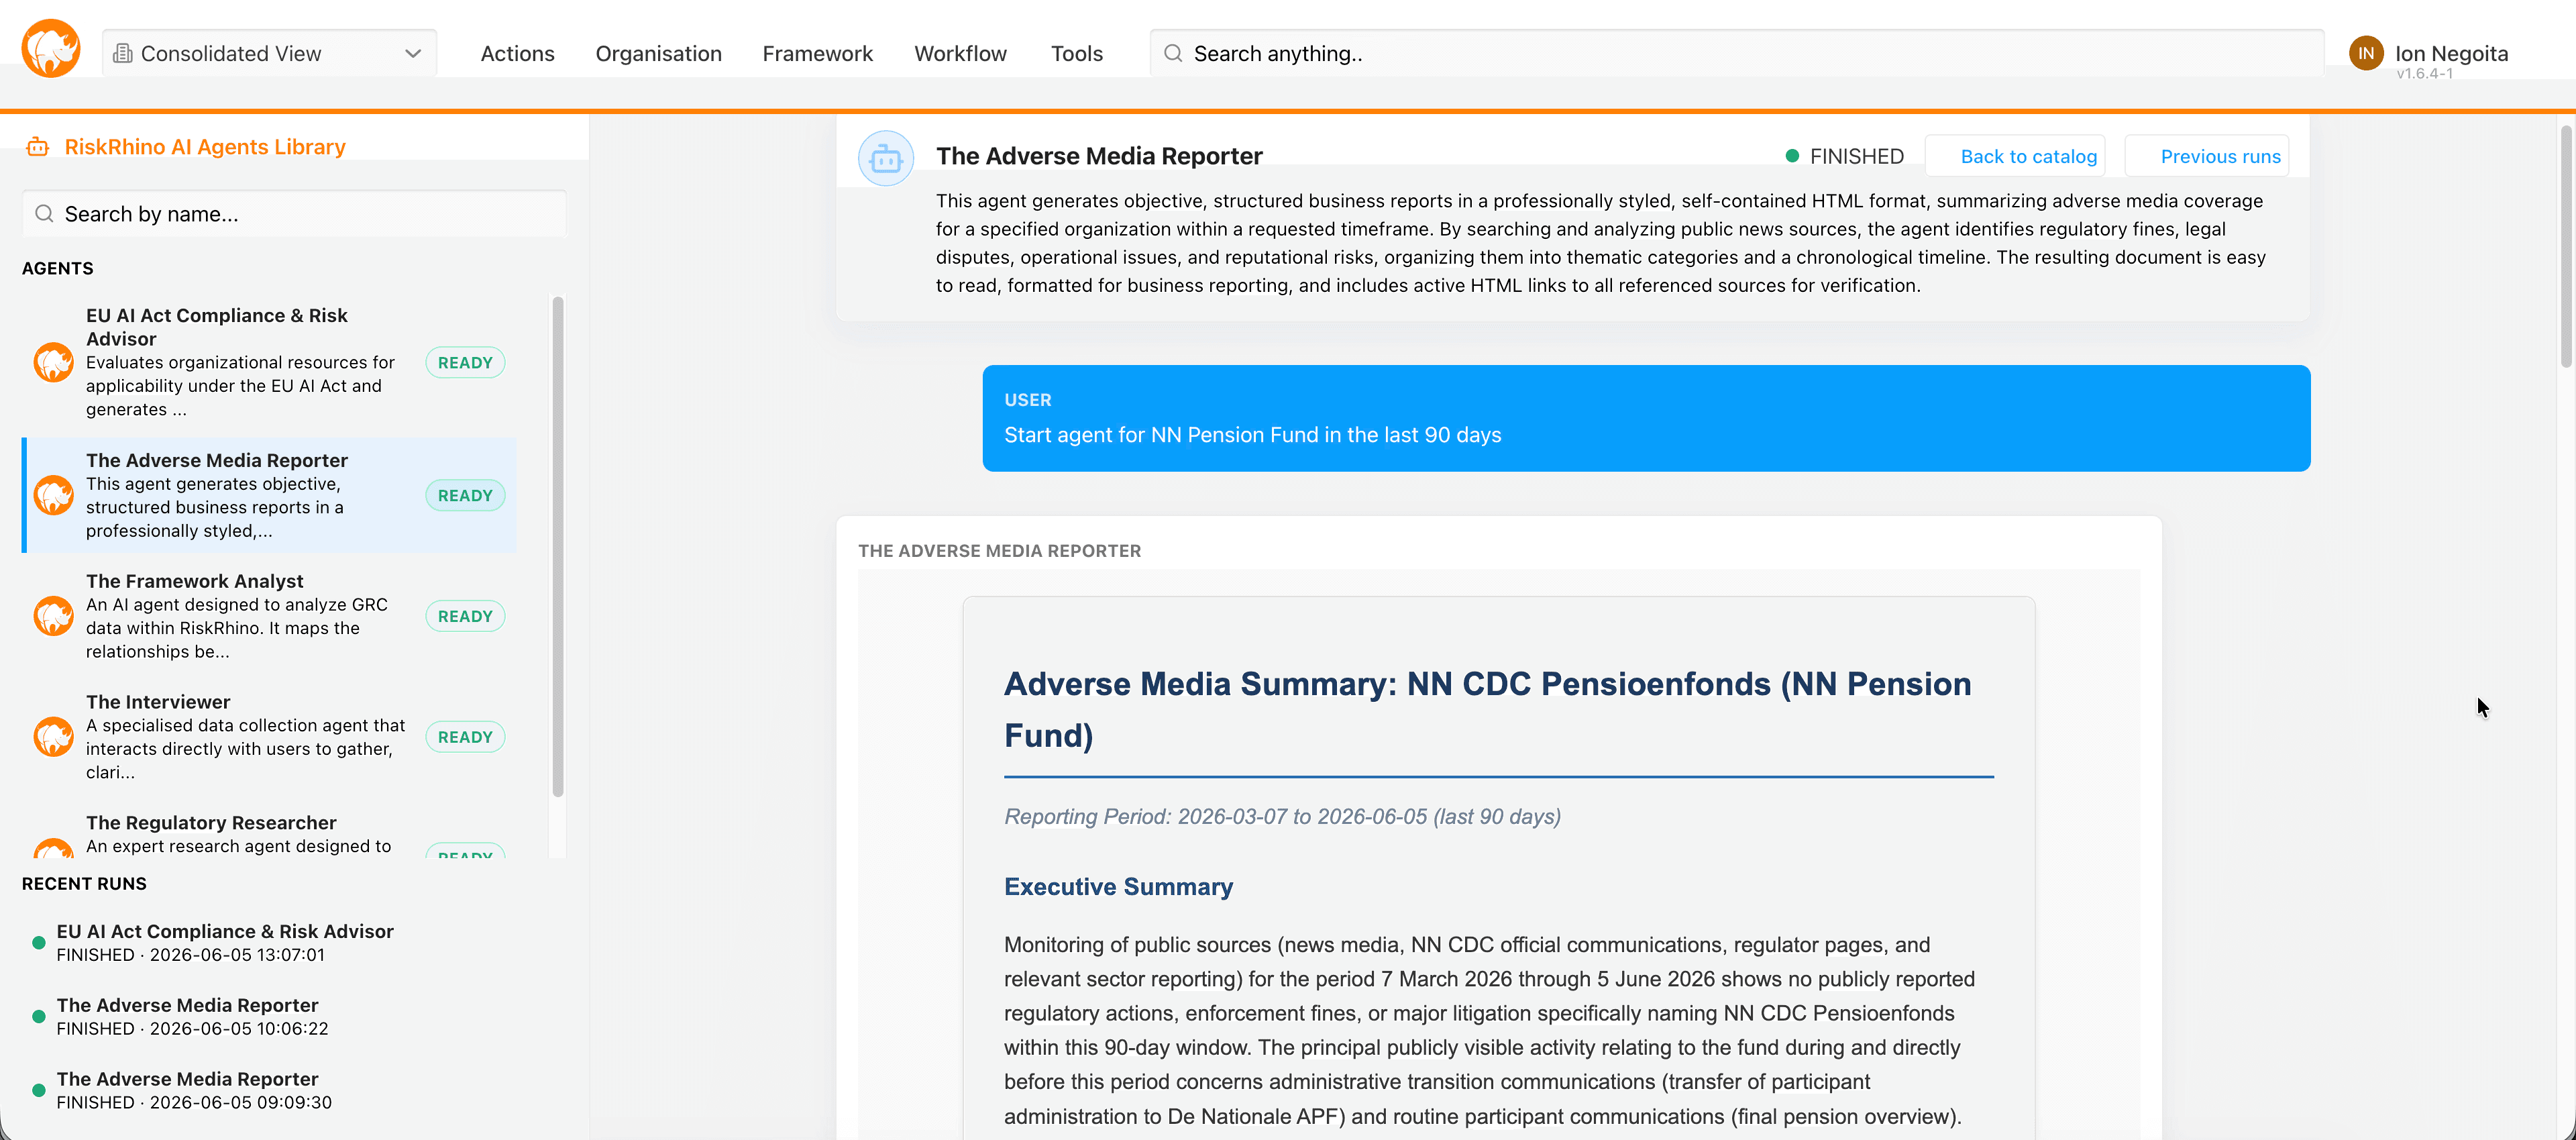Click the Search anything field
Image resolution: width=2576 pixels, height=1140 pixels.
click(x=1736, y=53)
